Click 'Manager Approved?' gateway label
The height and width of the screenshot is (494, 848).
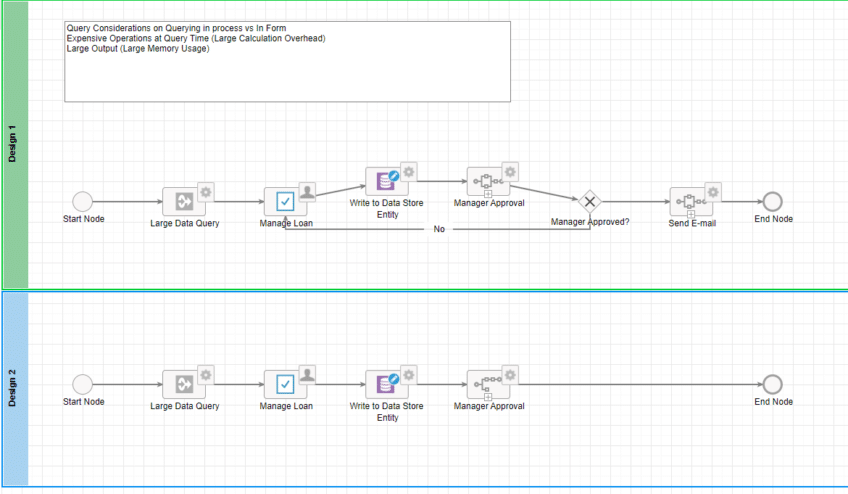590,222
